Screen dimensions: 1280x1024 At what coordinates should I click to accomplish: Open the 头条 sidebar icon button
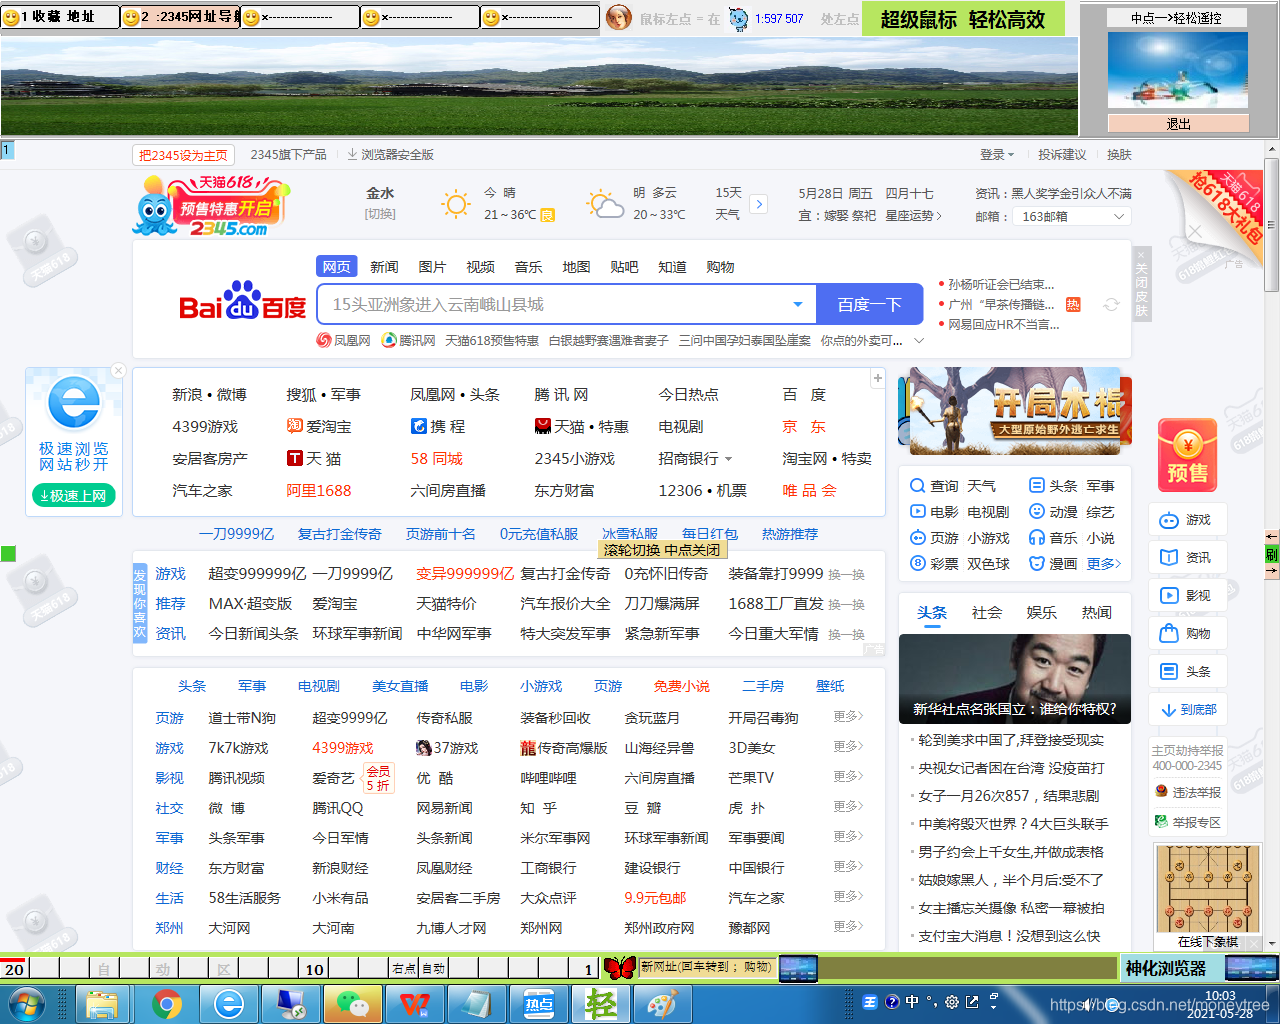[x=1187, y=672]
